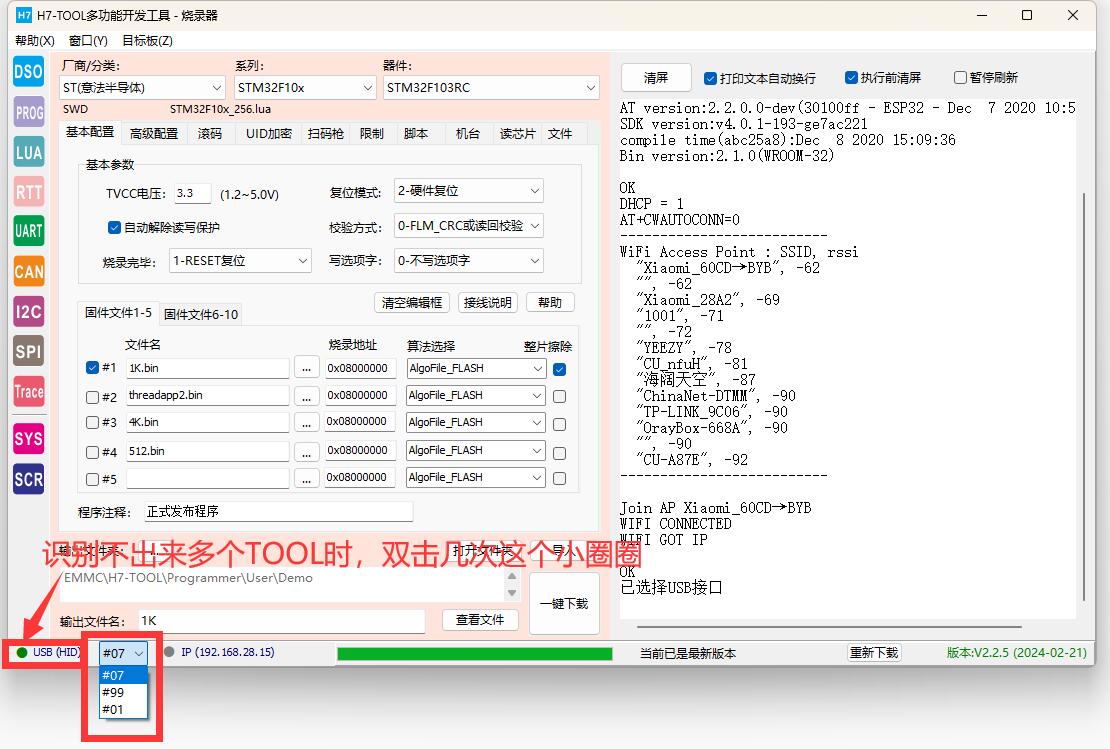Click the 清空编辑框 button

[x=412, y=303]
